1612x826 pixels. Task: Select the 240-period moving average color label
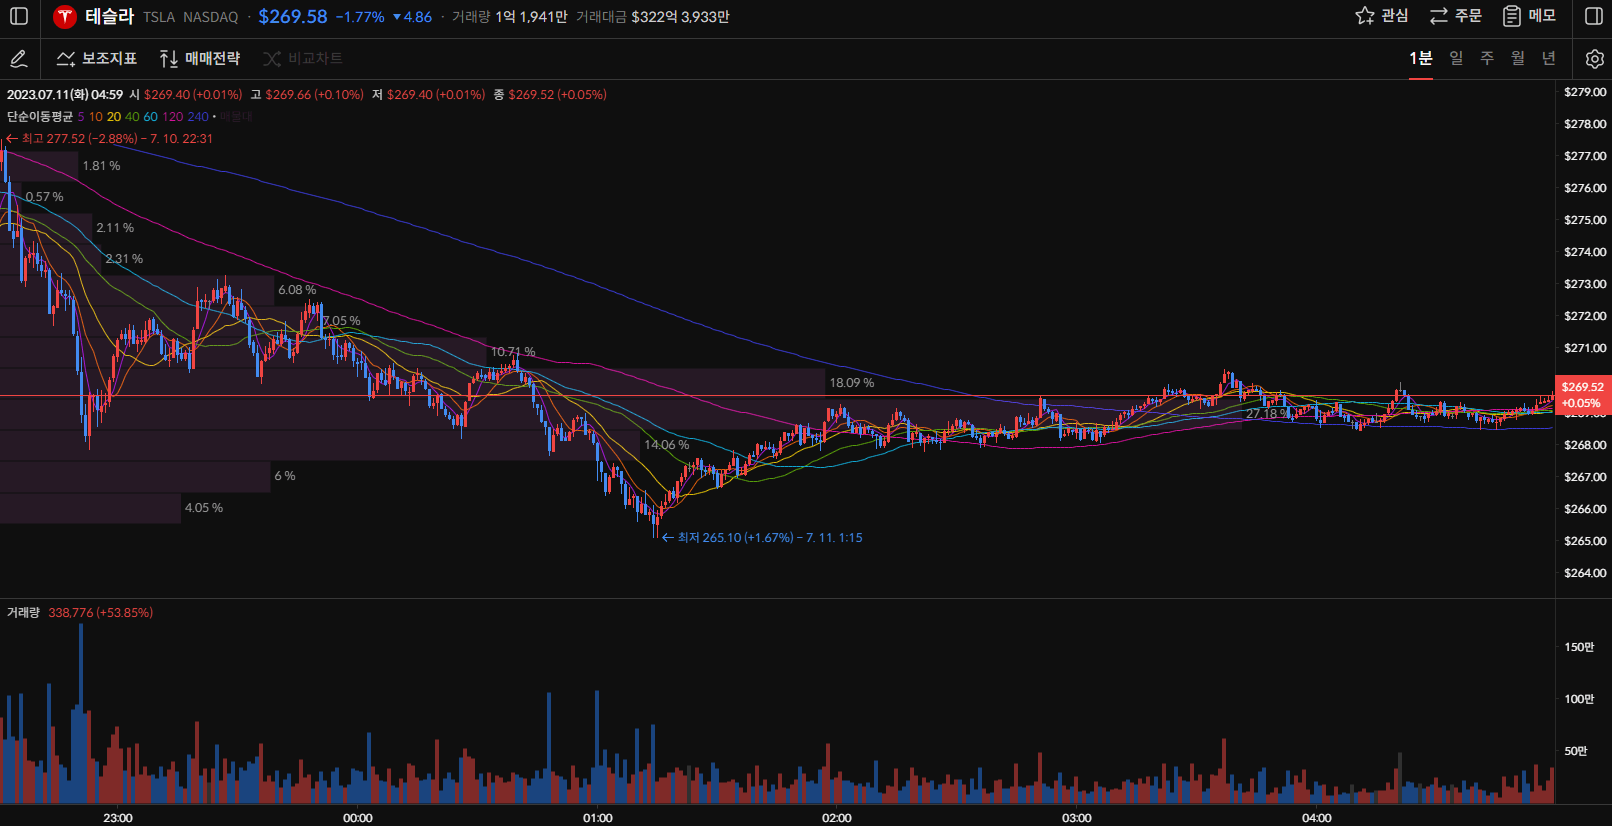click(x=198, y=117)
